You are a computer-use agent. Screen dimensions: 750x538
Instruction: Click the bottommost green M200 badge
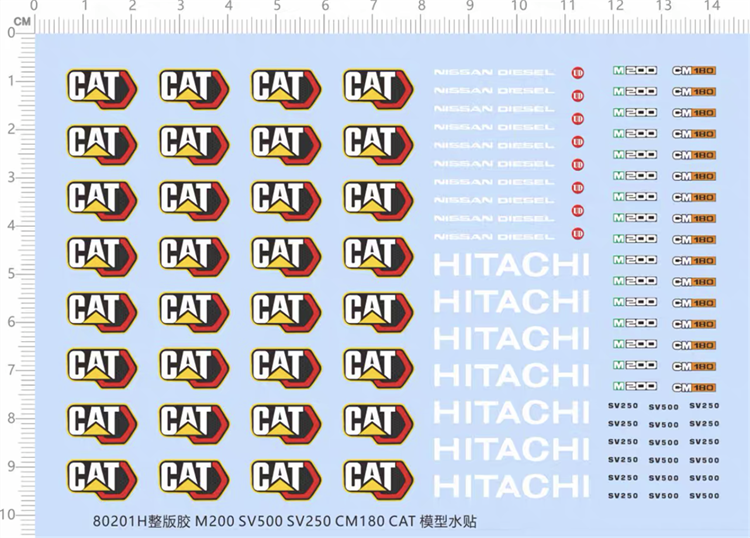[634, 386]
